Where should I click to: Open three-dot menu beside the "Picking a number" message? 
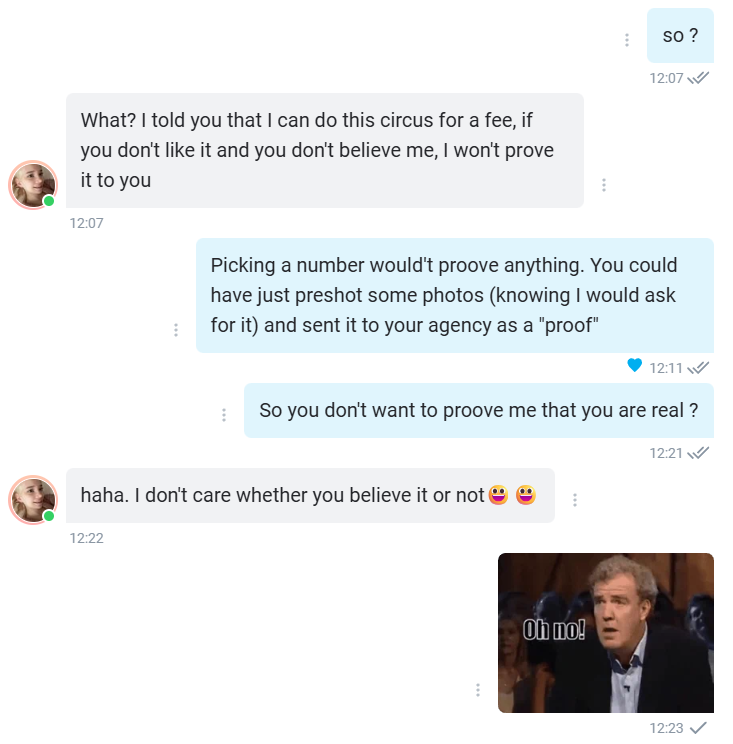176,330
